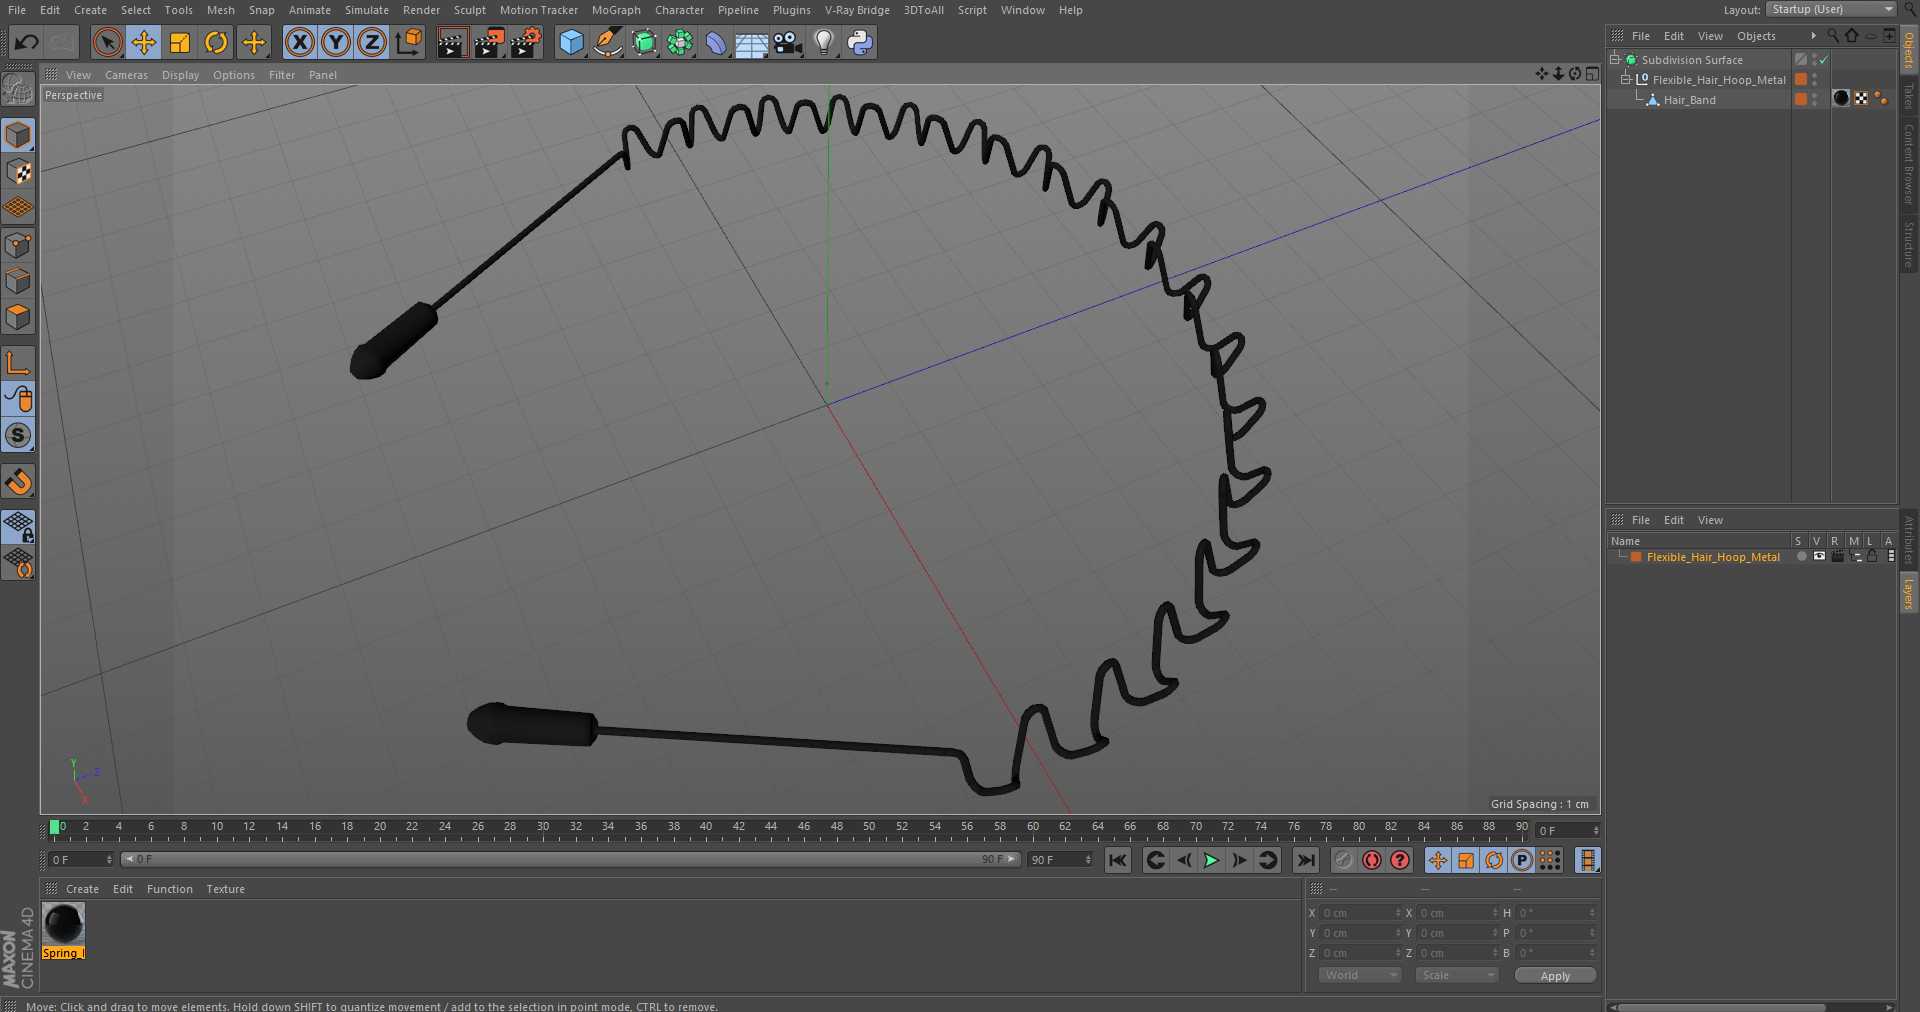Toggle lock for Flexible_Hair_Hoop_Metal layer
This screenshot has width=1920, height=1012.
coord(1872,556)
